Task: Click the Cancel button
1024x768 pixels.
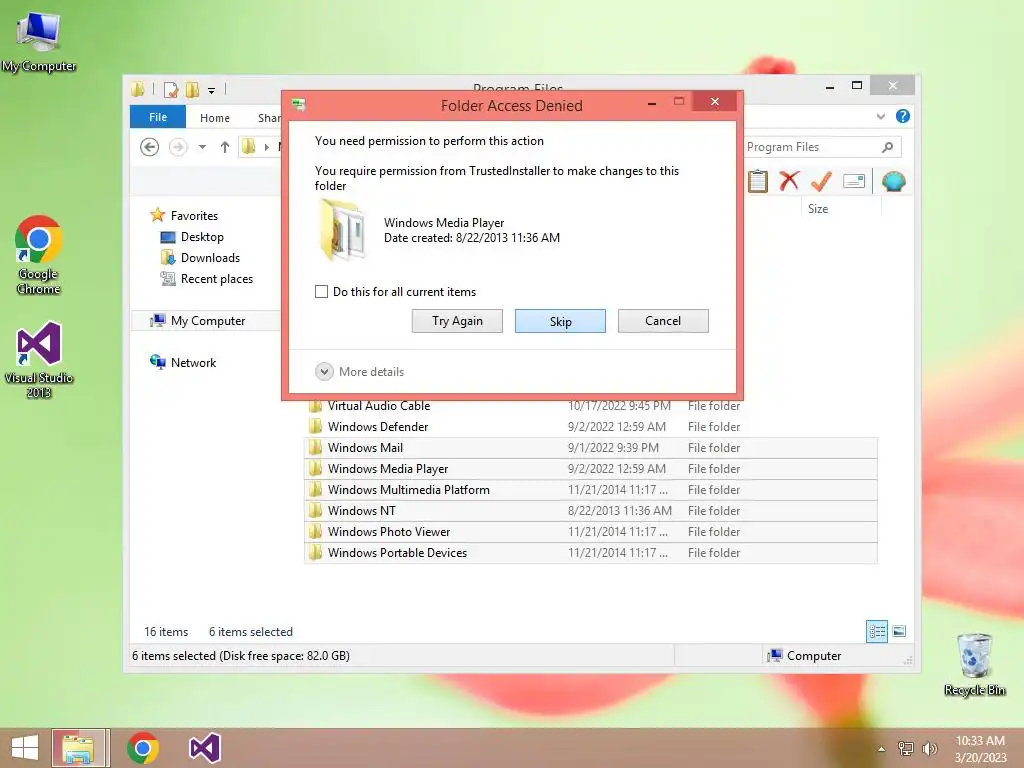Action: tap(663, 321)
